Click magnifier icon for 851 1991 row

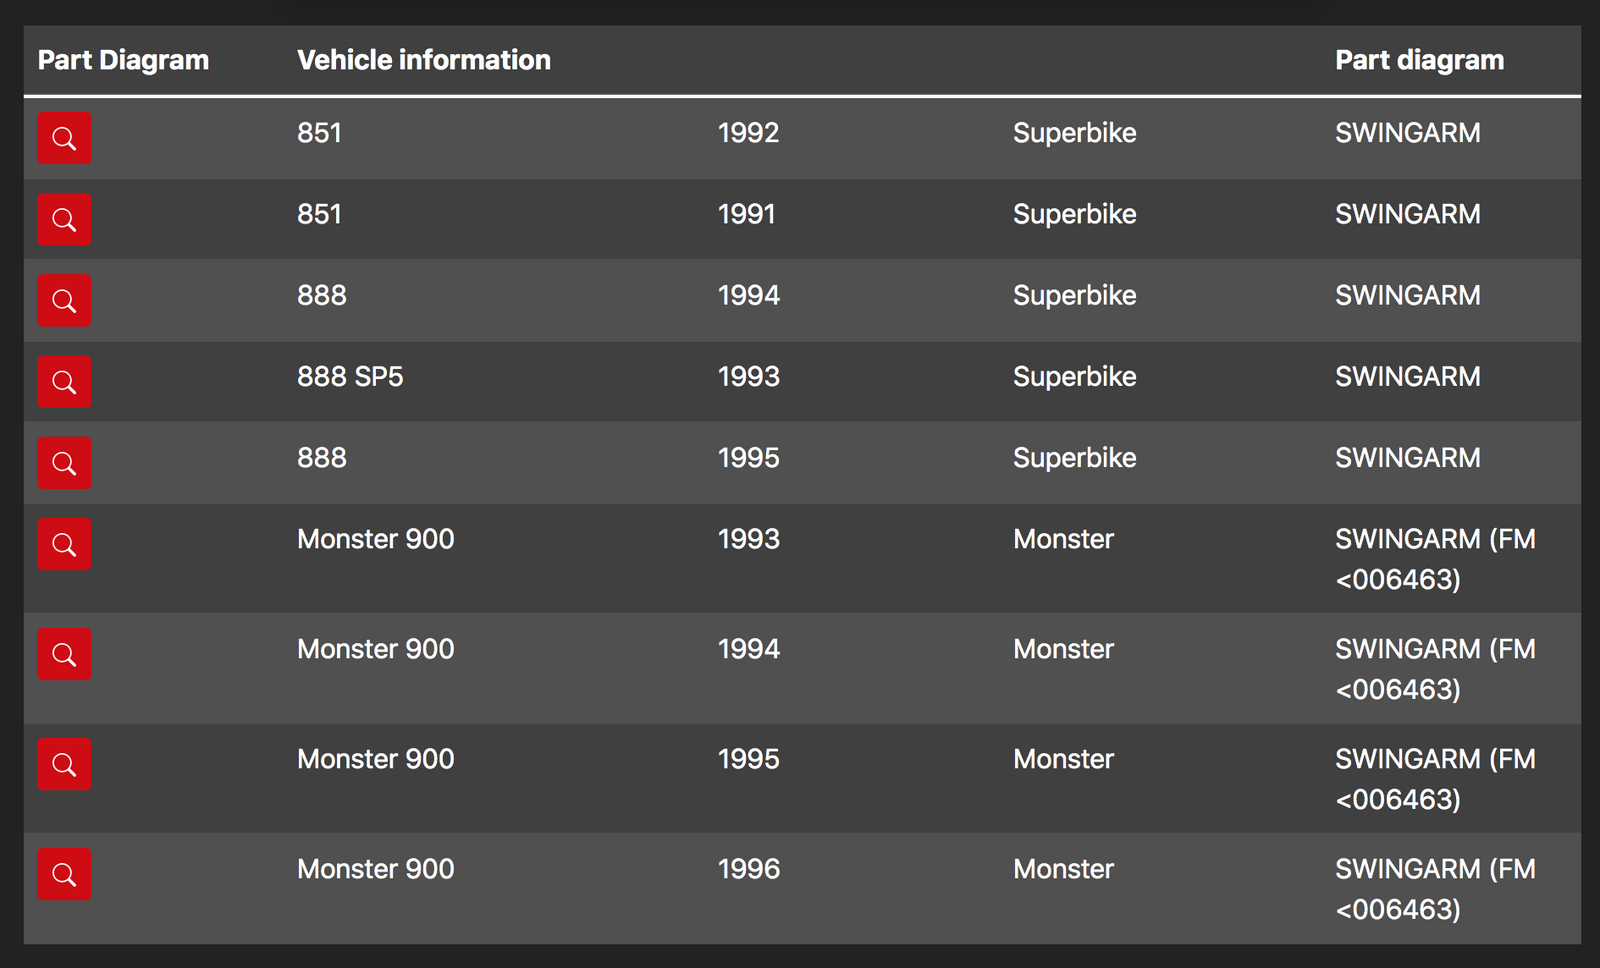point(64,219)
